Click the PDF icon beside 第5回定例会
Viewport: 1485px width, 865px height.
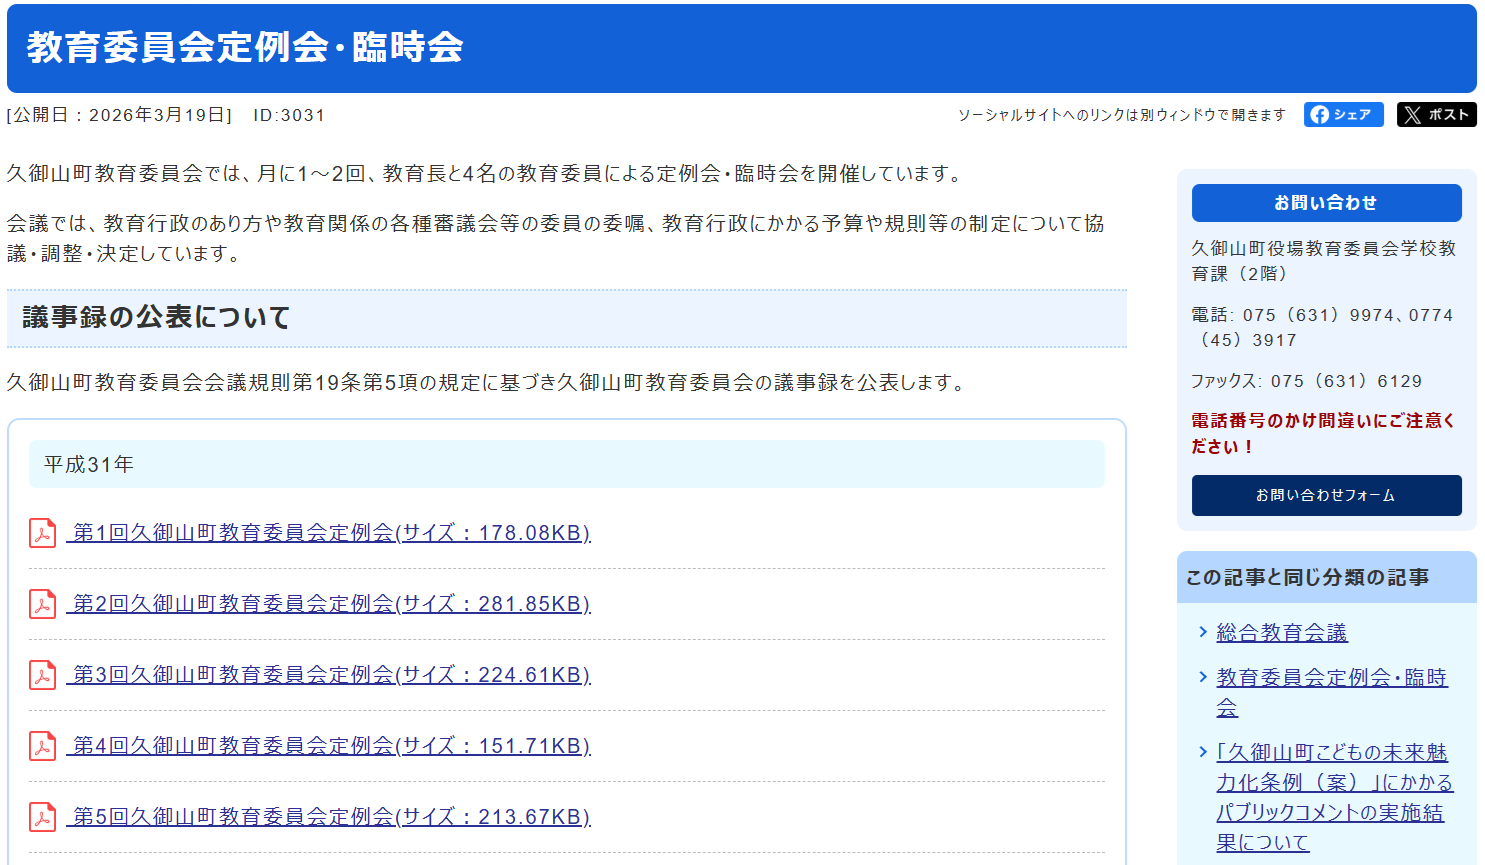pos(42,817)
